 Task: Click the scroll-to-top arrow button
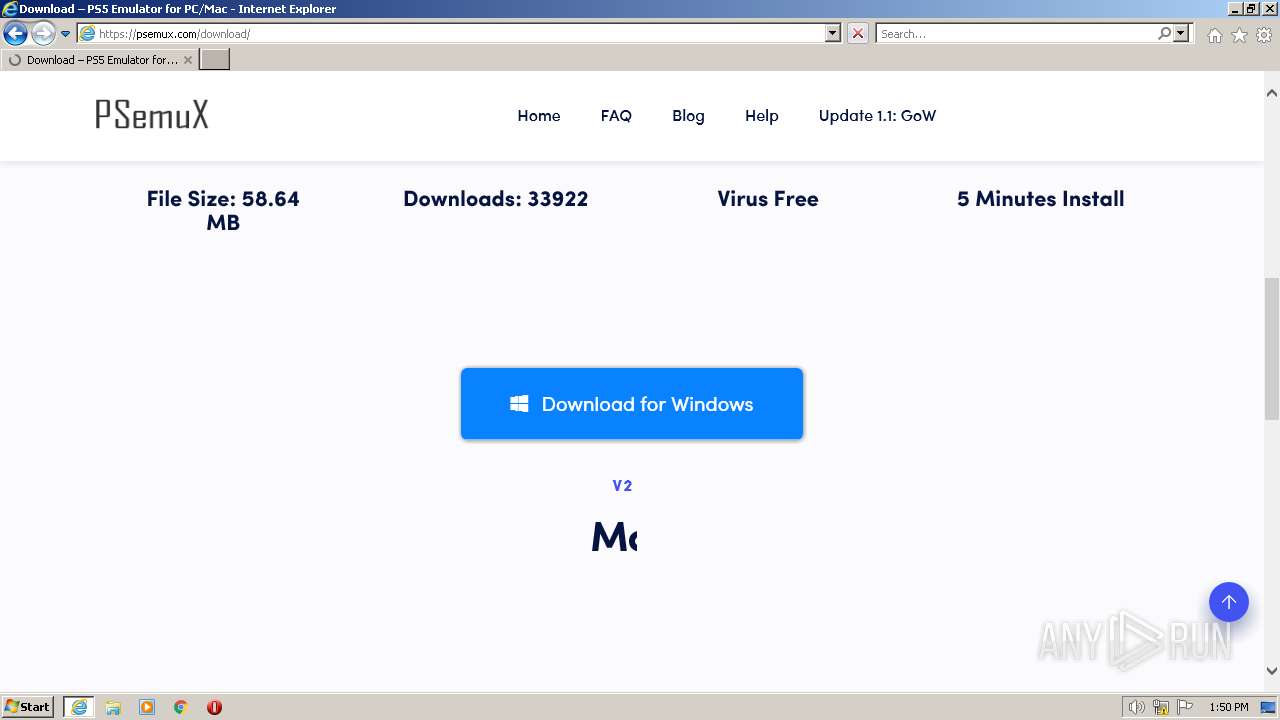pos(1228,602)
